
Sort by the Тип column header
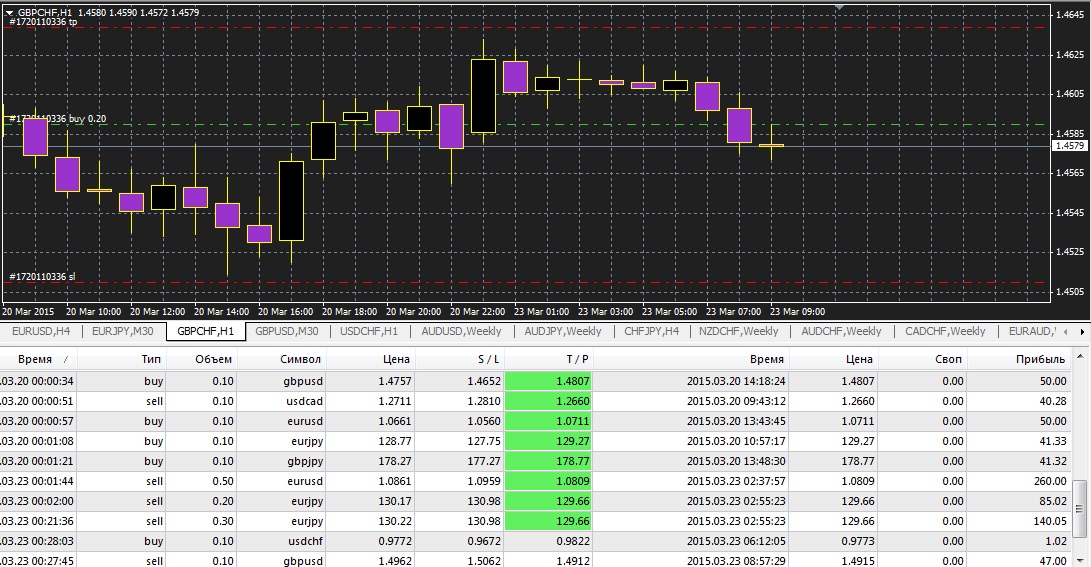121,359
